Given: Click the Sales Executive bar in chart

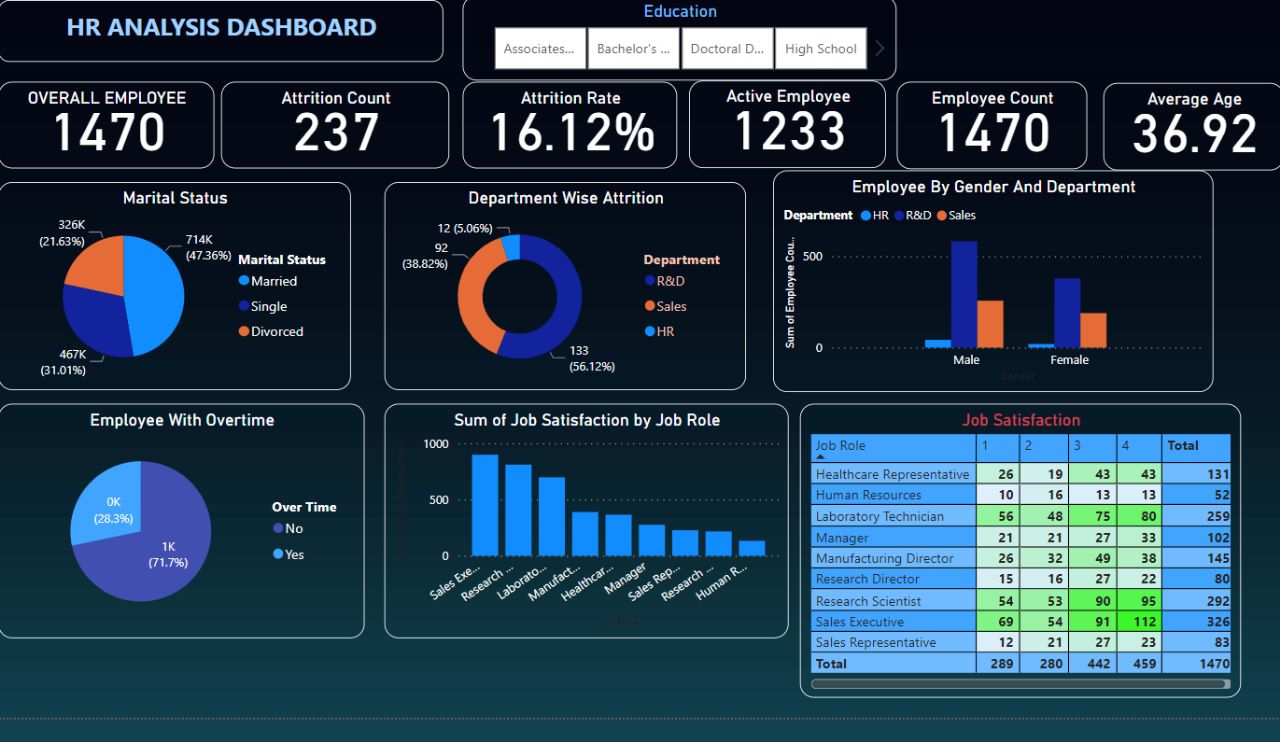Looking at the screenshot, I should (485, 505).
